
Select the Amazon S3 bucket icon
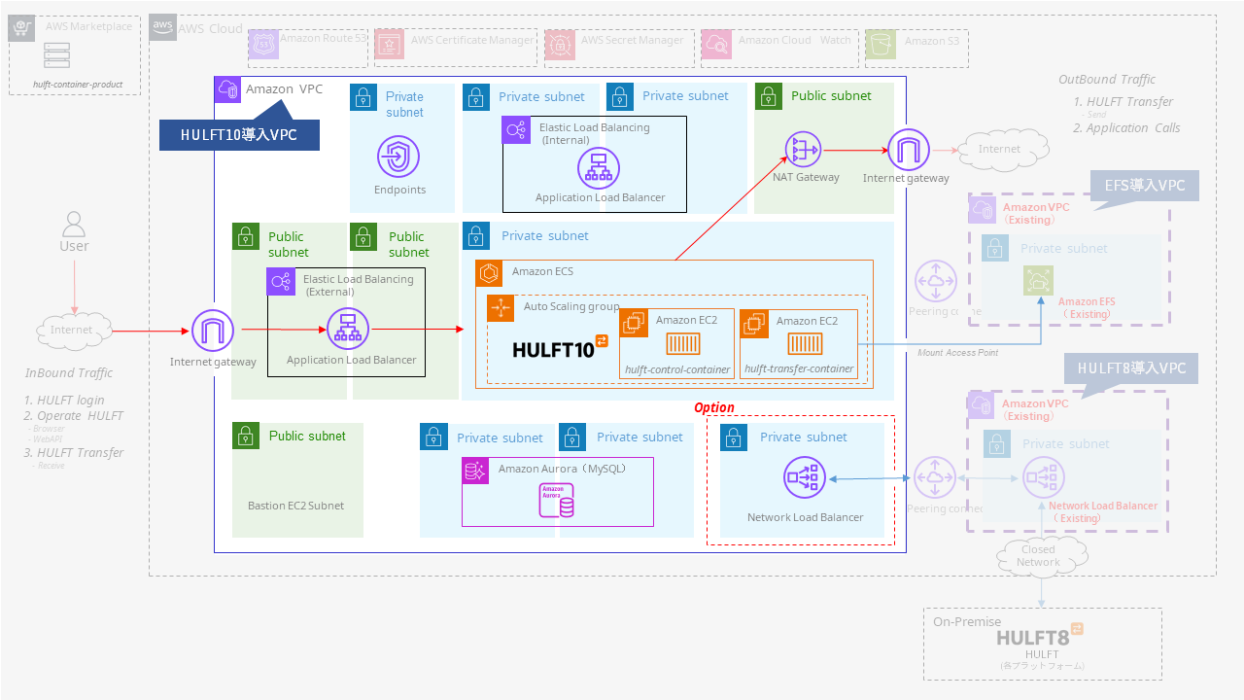tap(881, 43)
